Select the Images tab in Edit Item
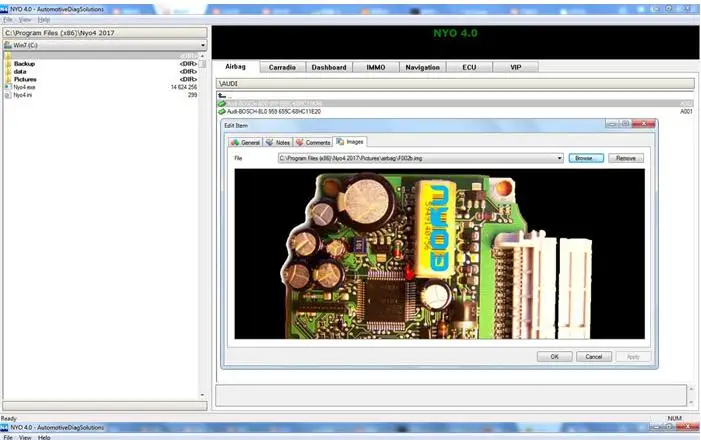Image resolution: width=701 pixels, height=440 pixels. [x=350, y=142]
